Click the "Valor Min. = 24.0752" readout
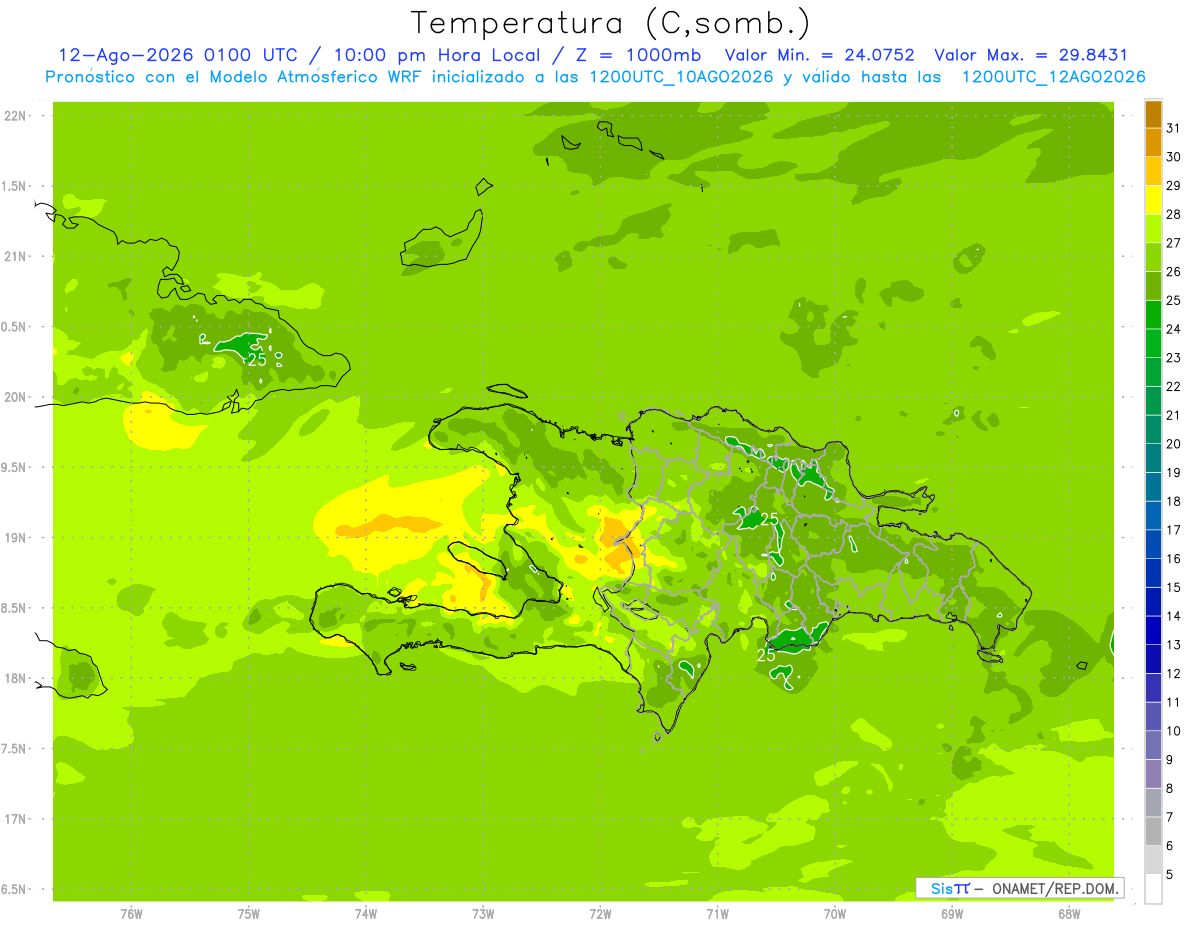This screenshot has width=1200, height=927. (819, 55)
